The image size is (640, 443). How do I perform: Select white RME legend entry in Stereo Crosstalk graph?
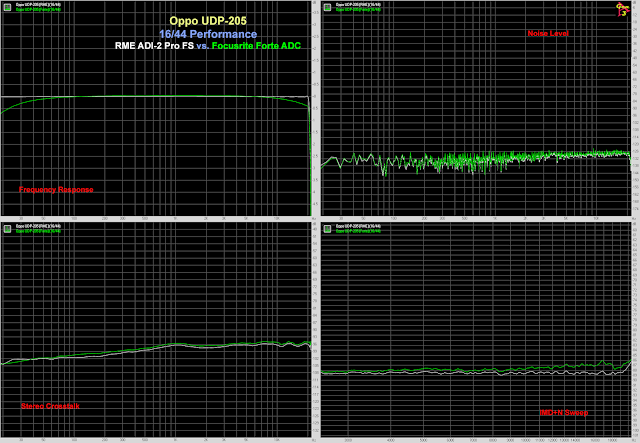(38, 226)
